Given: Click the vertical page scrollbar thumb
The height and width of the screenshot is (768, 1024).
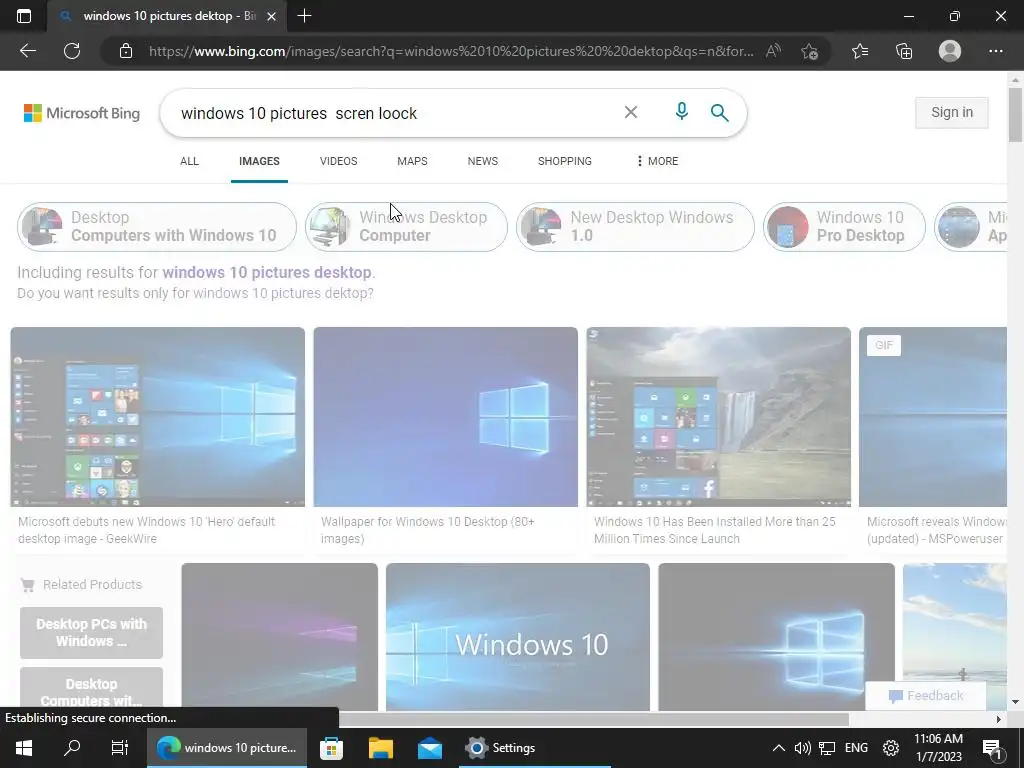Looking at the screenshot, I should click(x=1015, y=115).
